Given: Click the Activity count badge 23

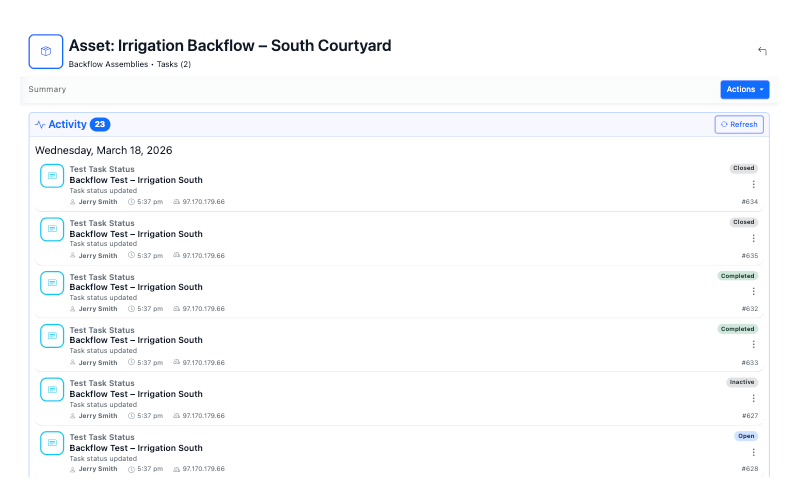Looking at the screenshot, I should pos(100,125).
